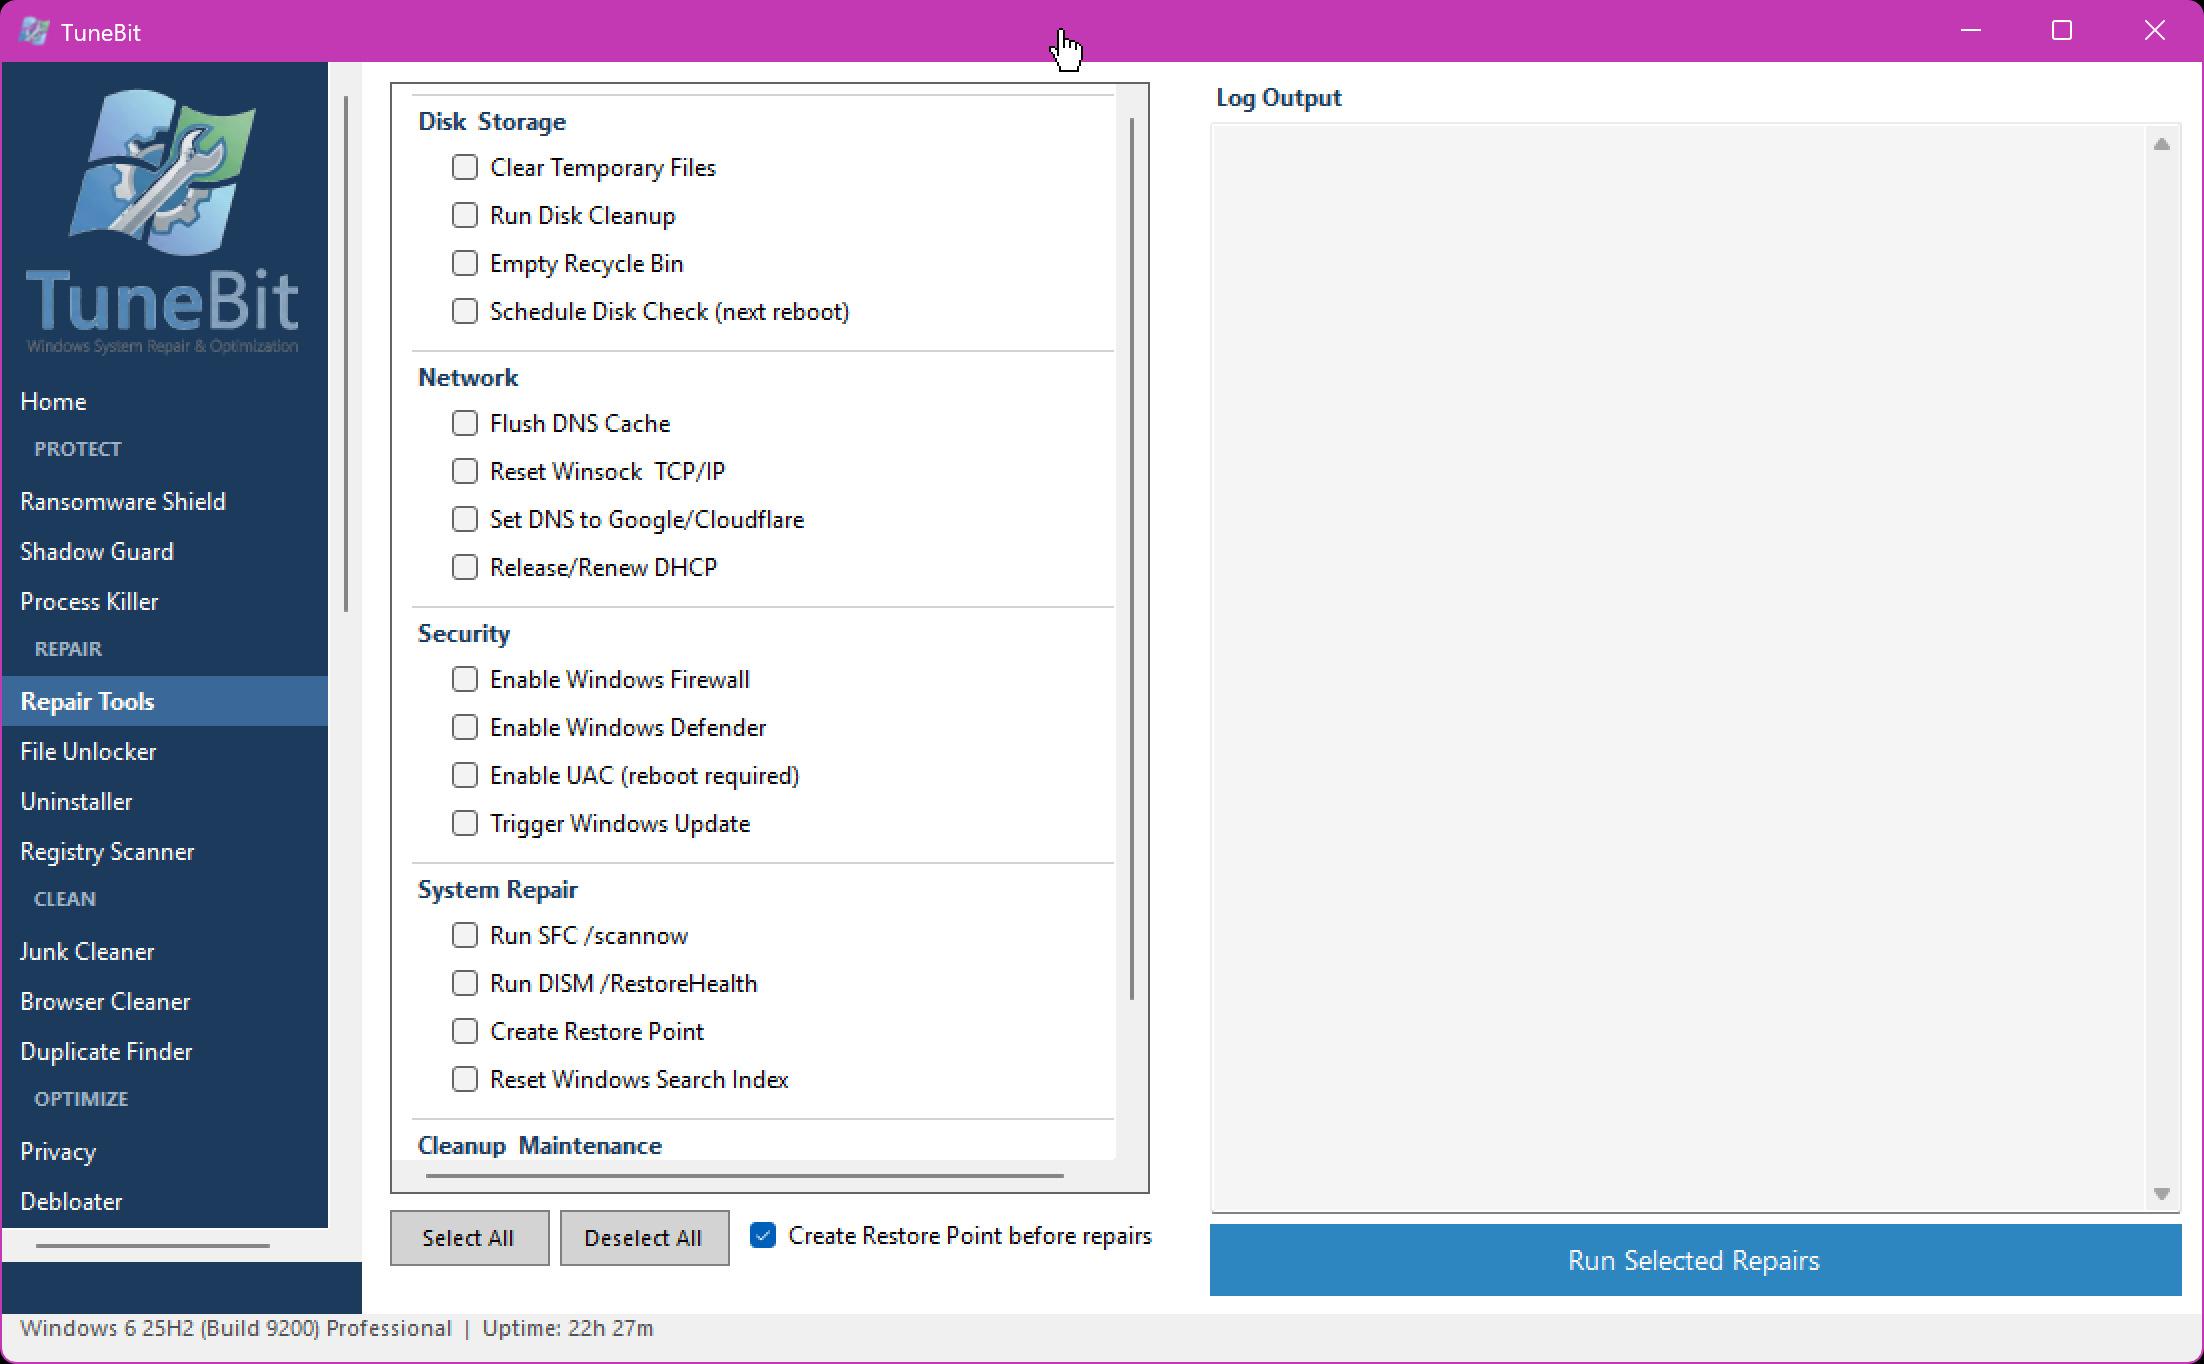
Task: Check Flush DNS Cache
Action: point(465,423)
